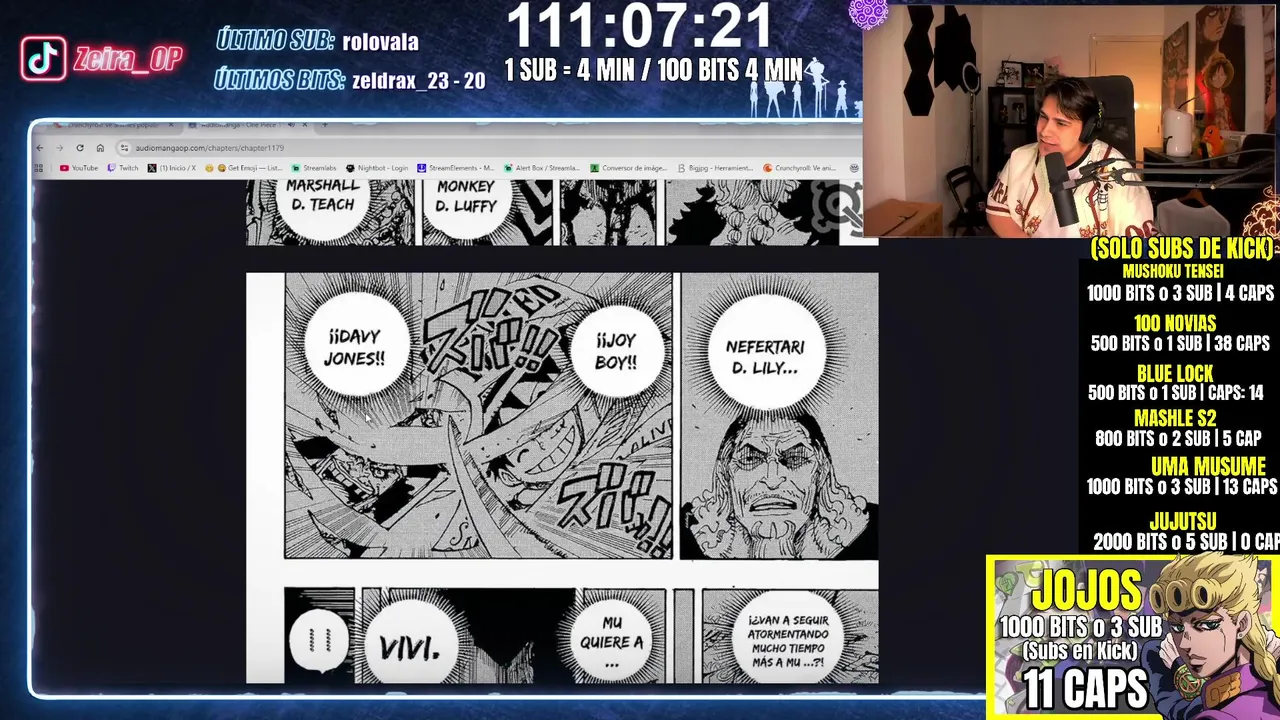Viewport: 1280px width, 720px height.
Task: Go back with the browser back arrow
Action: 40,148
